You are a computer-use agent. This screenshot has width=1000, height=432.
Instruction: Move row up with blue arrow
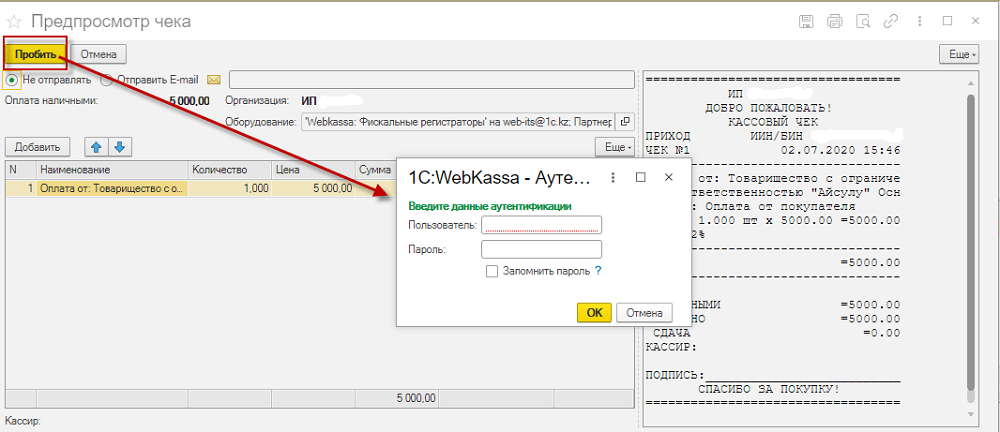(96, 147)
